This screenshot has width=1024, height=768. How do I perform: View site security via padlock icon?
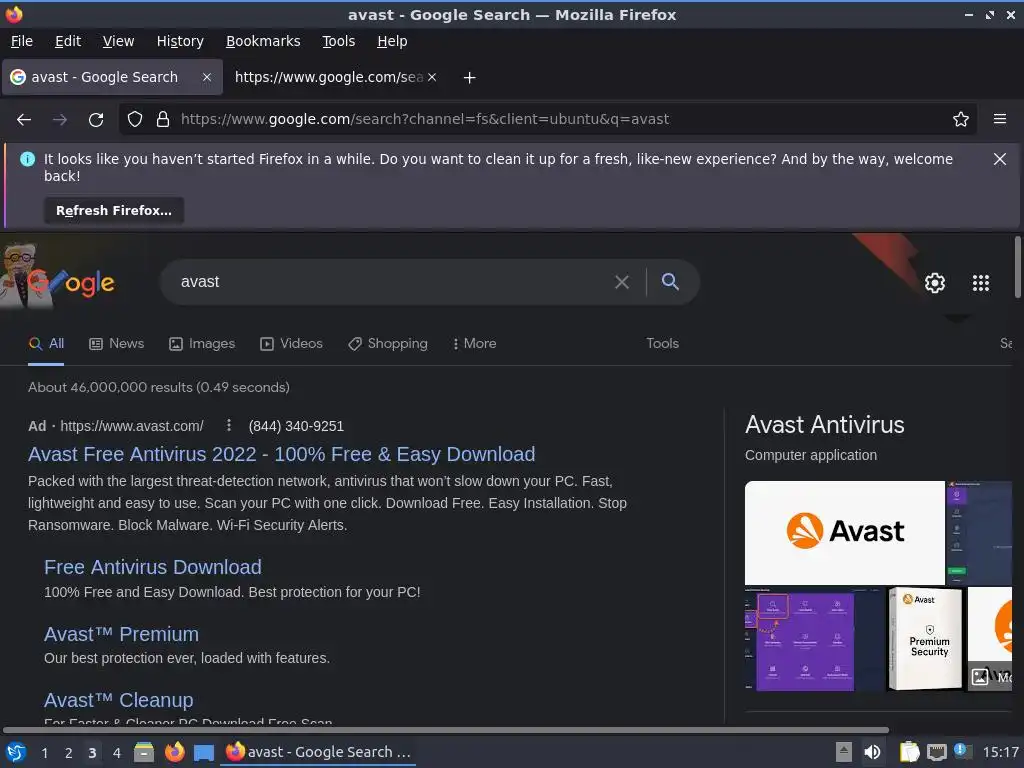163,119
